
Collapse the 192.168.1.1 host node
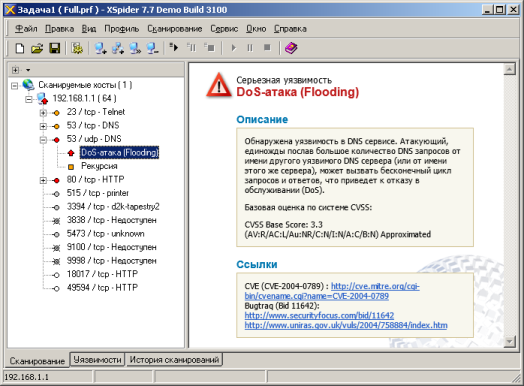[x=29, y=99]
